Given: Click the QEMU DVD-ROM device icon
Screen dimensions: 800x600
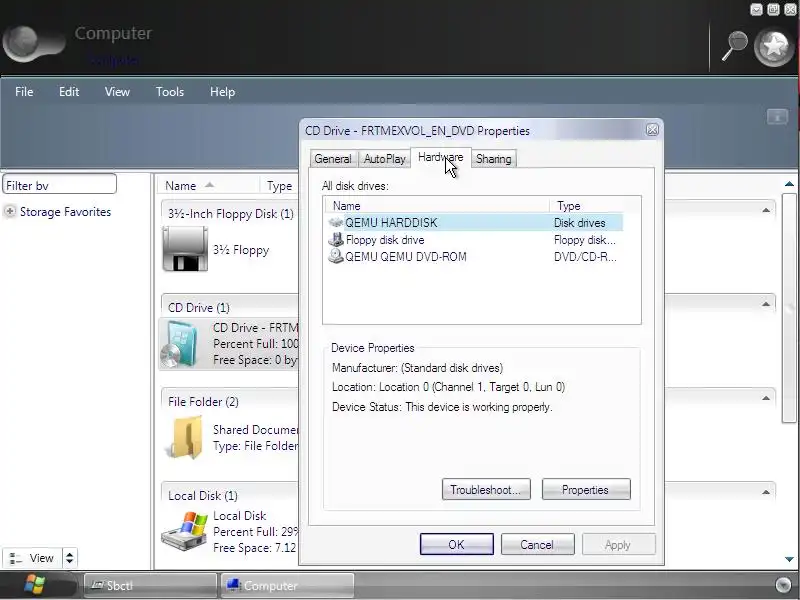Looking at the screenshot, I should pos(336,256).
